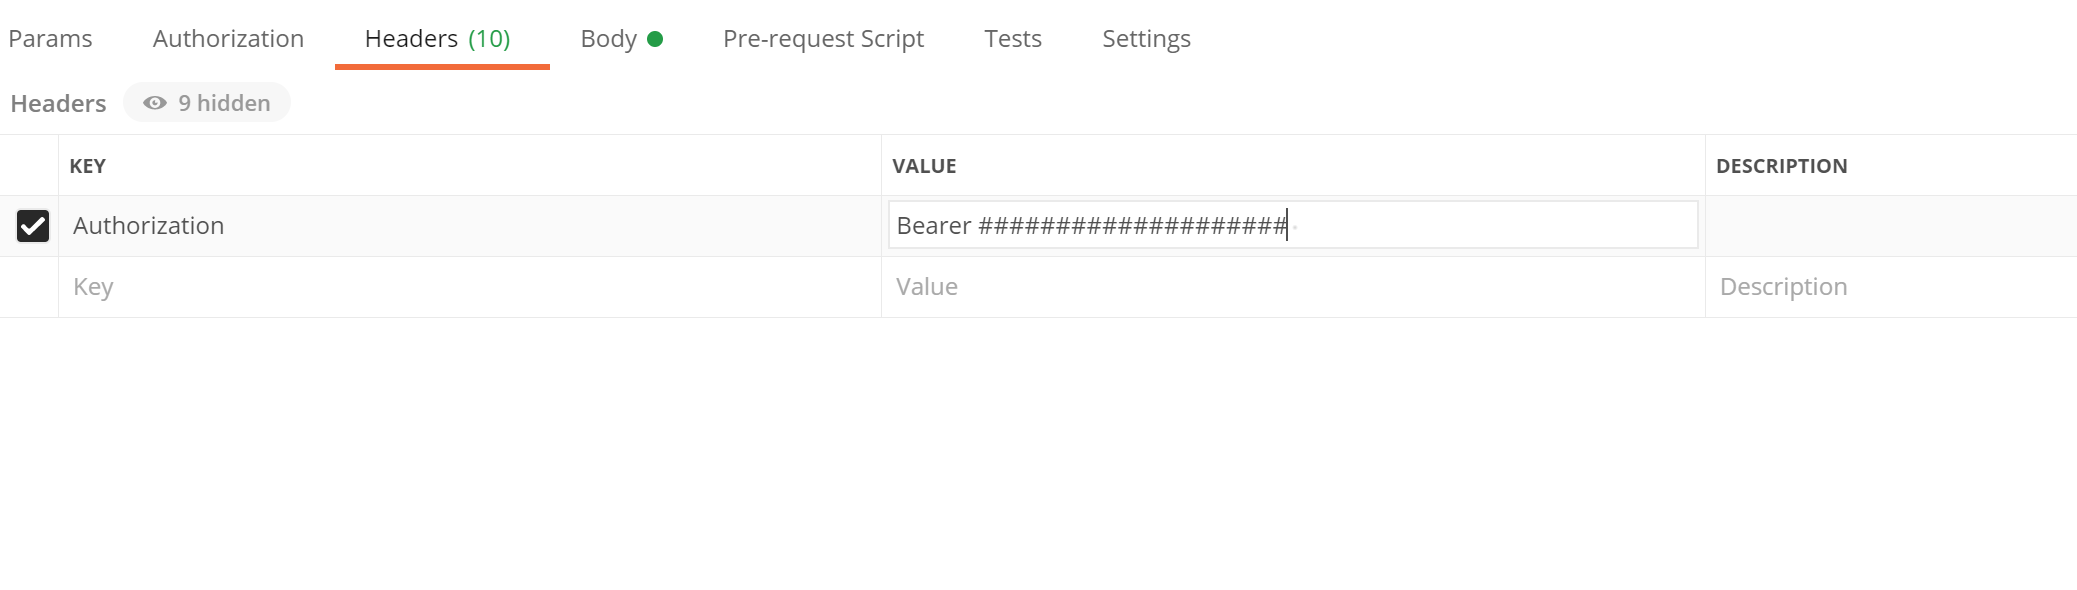2077x590 pixels.
Task: Click the Headers section label
Action: (58, 102)
